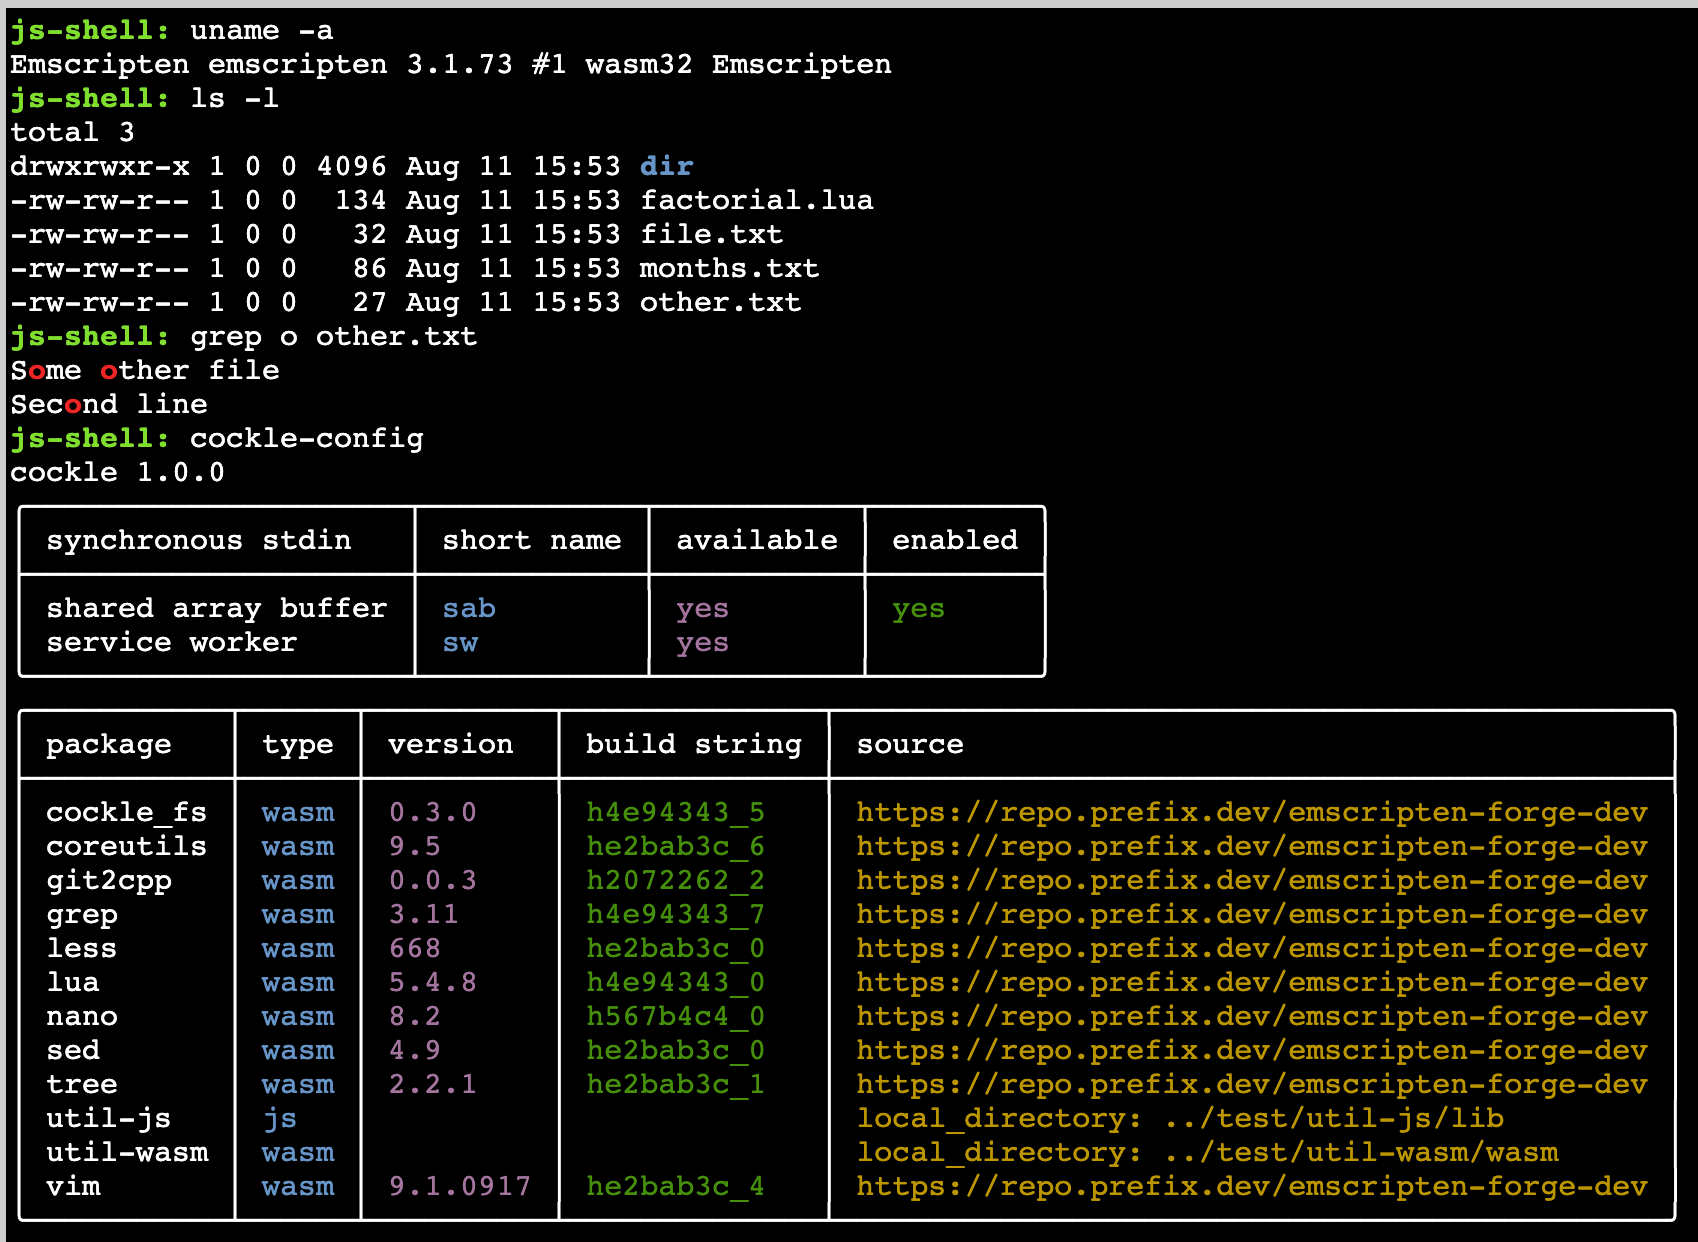The height and width of the screenshot is (1242, 1698).
Task: Click the 'cockle 1.0.0' version line
Action: point(117,473)
